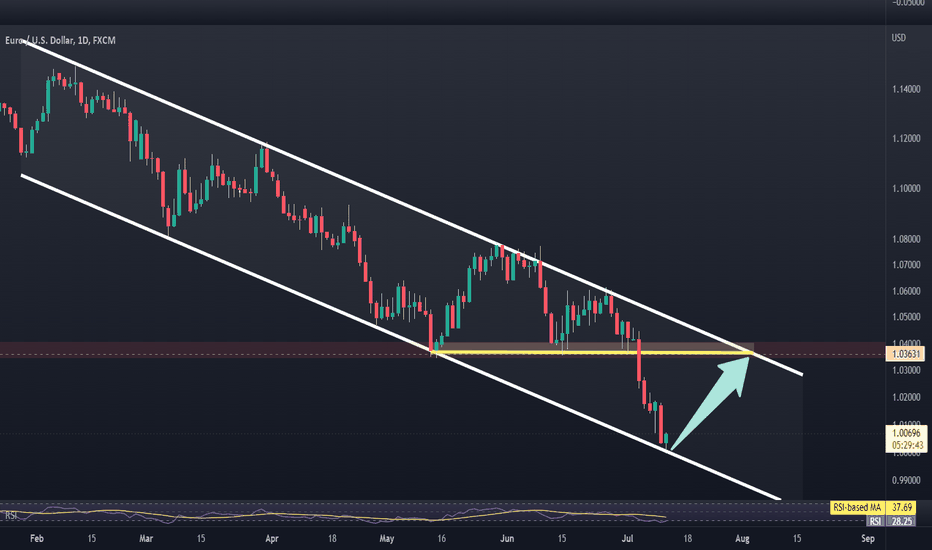
Task: Click the 0.99000 price axis label
Action: [906, 480]
